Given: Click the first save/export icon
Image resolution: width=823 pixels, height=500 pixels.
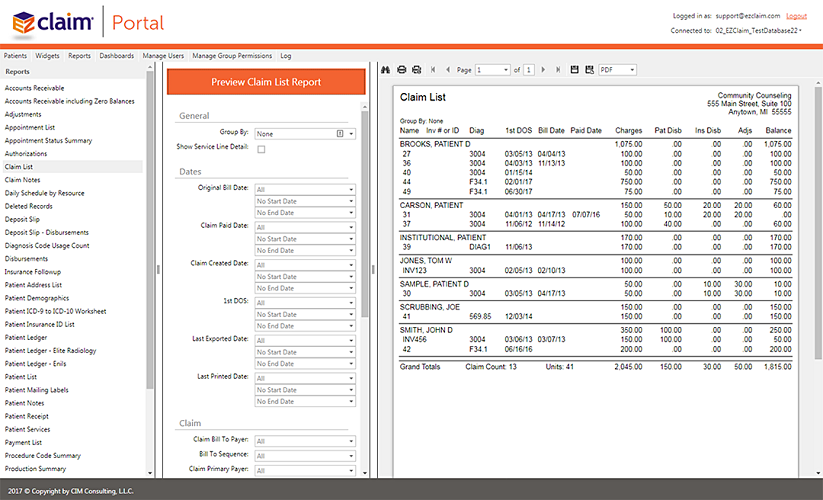Looking at the screenshot, I should (574, 70).
